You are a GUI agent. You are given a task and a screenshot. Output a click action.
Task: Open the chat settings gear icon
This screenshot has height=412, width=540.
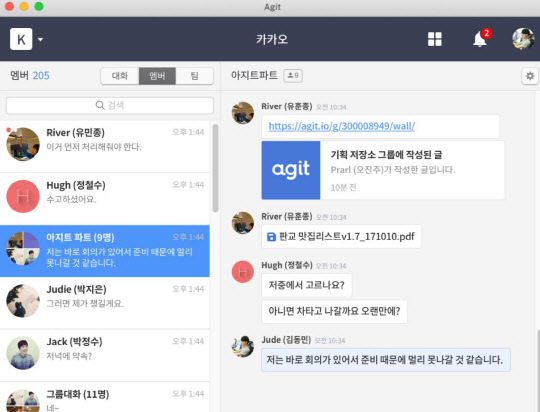530,76
